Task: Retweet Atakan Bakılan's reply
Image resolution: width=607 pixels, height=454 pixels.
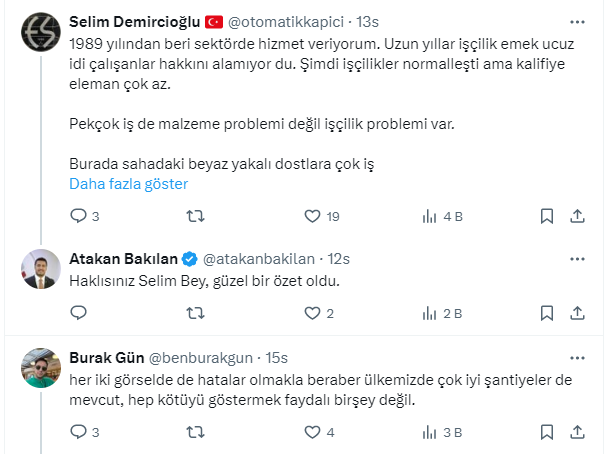Action: click(x=196, y=314)
